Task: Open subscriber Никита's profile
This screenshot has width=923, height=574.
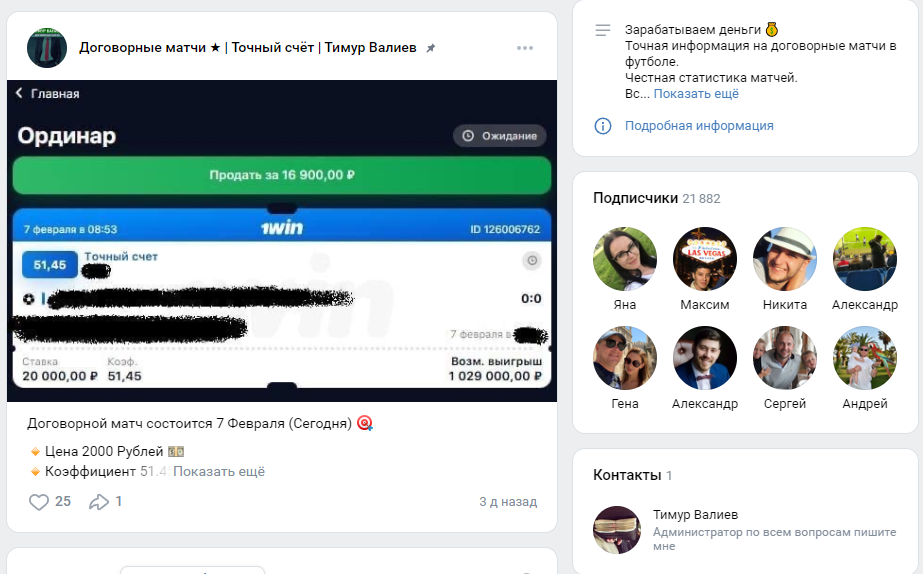Action: click(785, 259)
